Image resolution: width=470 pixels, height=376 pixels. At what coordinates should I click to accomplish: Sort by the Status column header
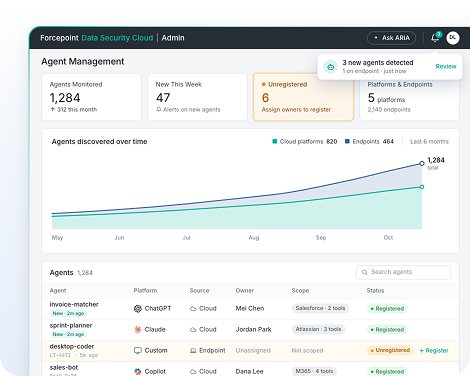(375, 291)
